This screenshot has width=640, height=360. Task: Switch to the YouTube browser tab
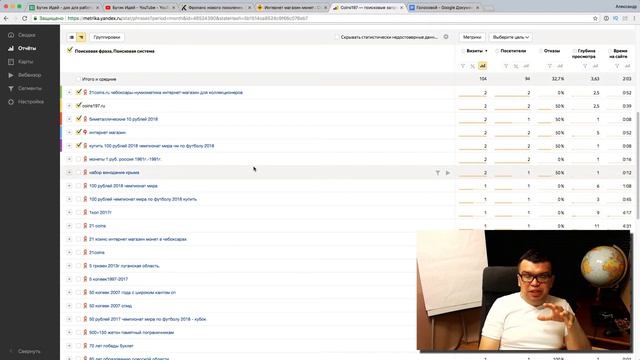[x=140, y=7]
